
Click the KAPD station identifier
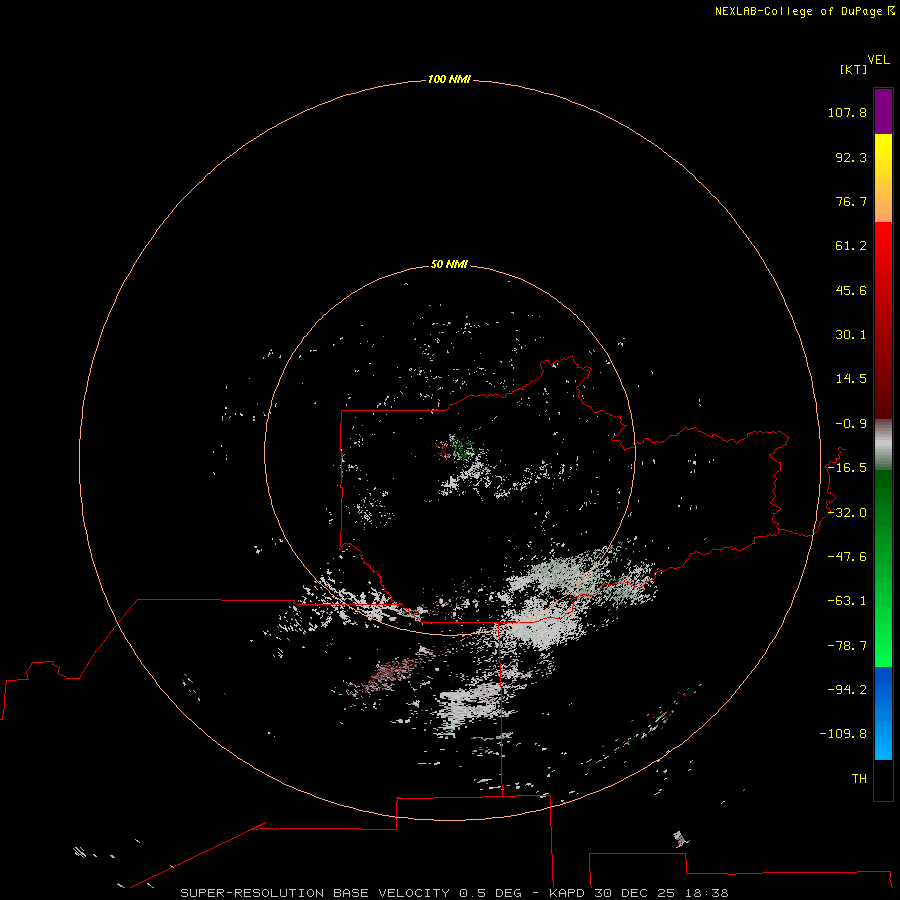click(x=567, y=893)
